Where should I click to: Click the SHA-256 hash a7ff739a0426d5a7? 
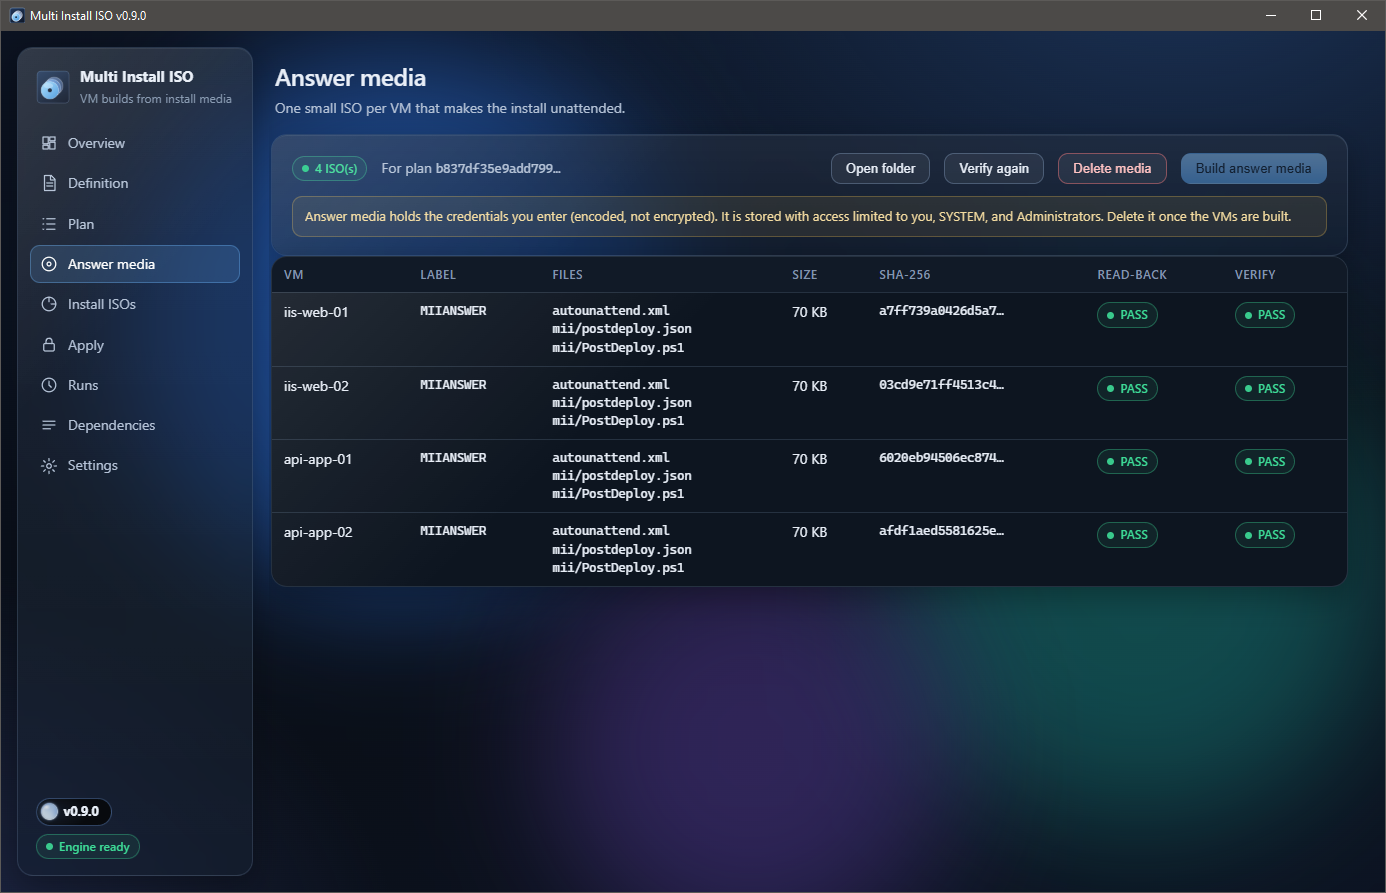click(x=941, y=311)
